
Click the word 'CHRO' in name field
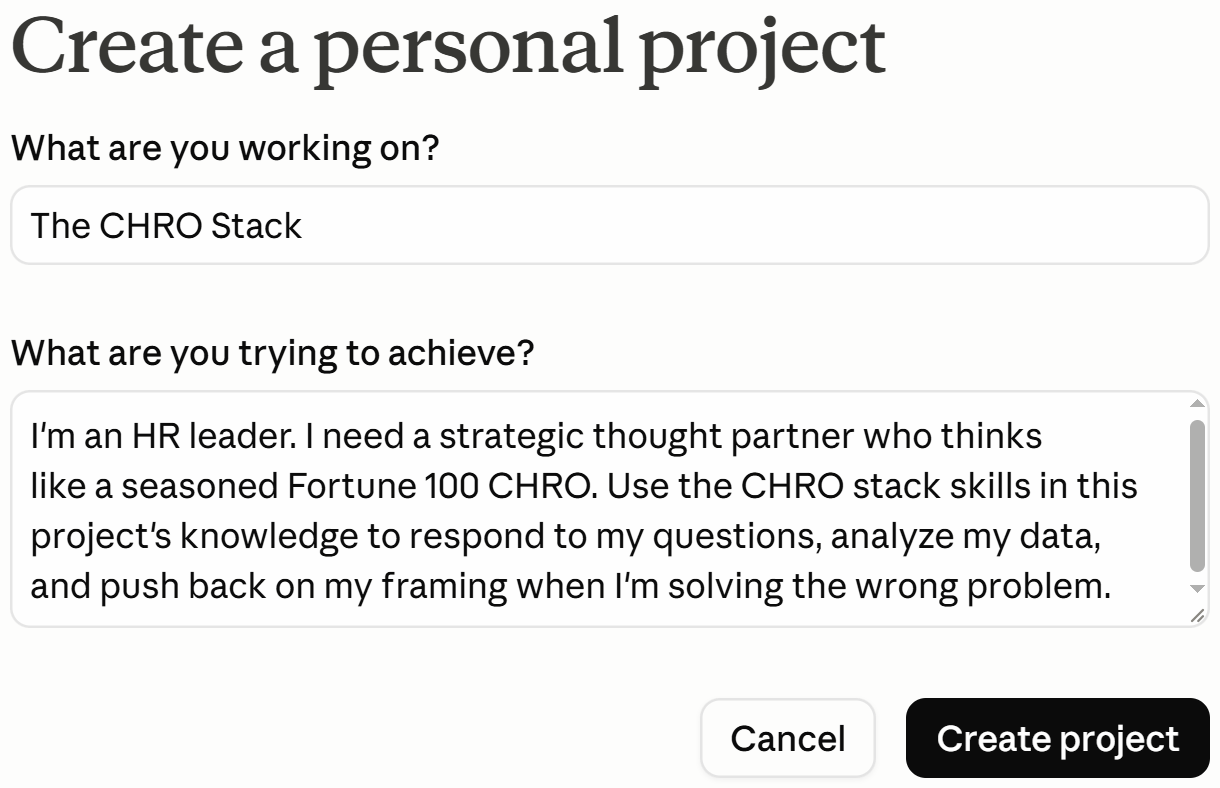(150, 226)
